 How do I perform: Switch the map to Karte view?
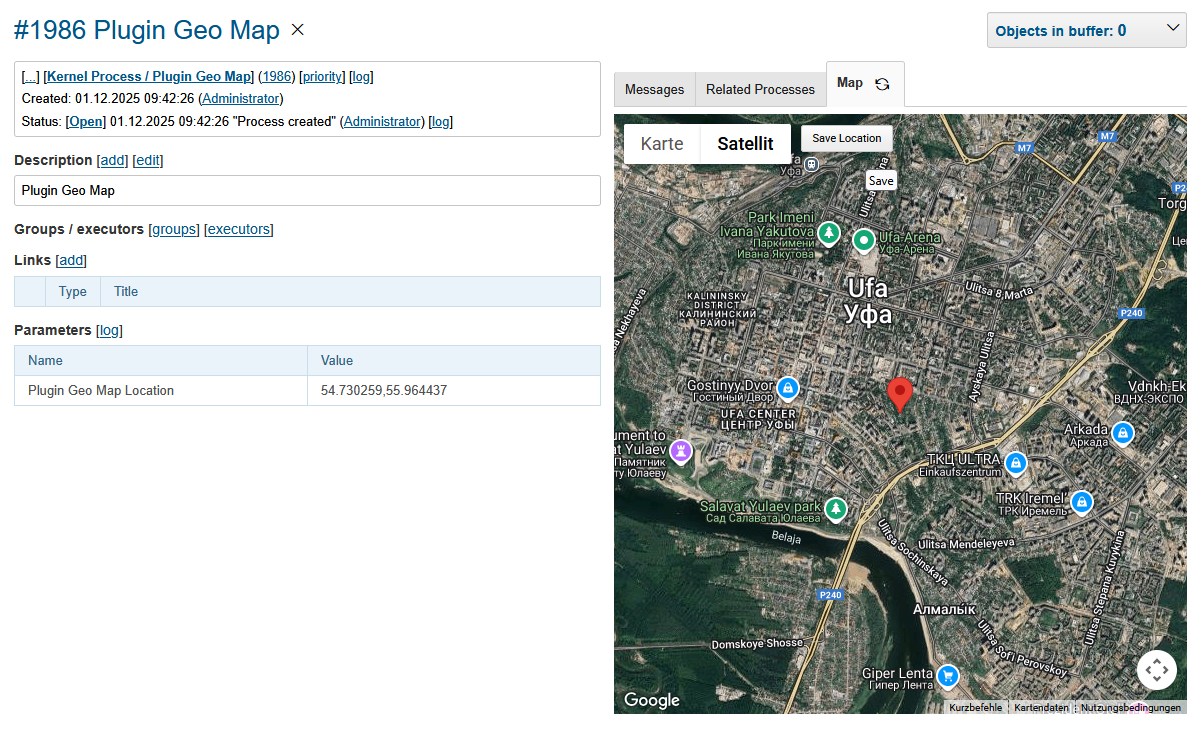[662, 143]
